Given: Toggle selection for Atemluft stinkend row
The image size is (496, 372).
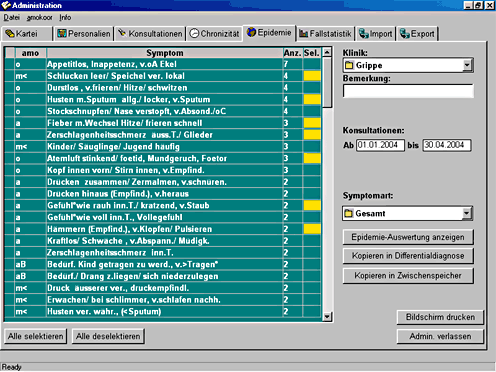Looking at the screenshot, I should point(312,158).
